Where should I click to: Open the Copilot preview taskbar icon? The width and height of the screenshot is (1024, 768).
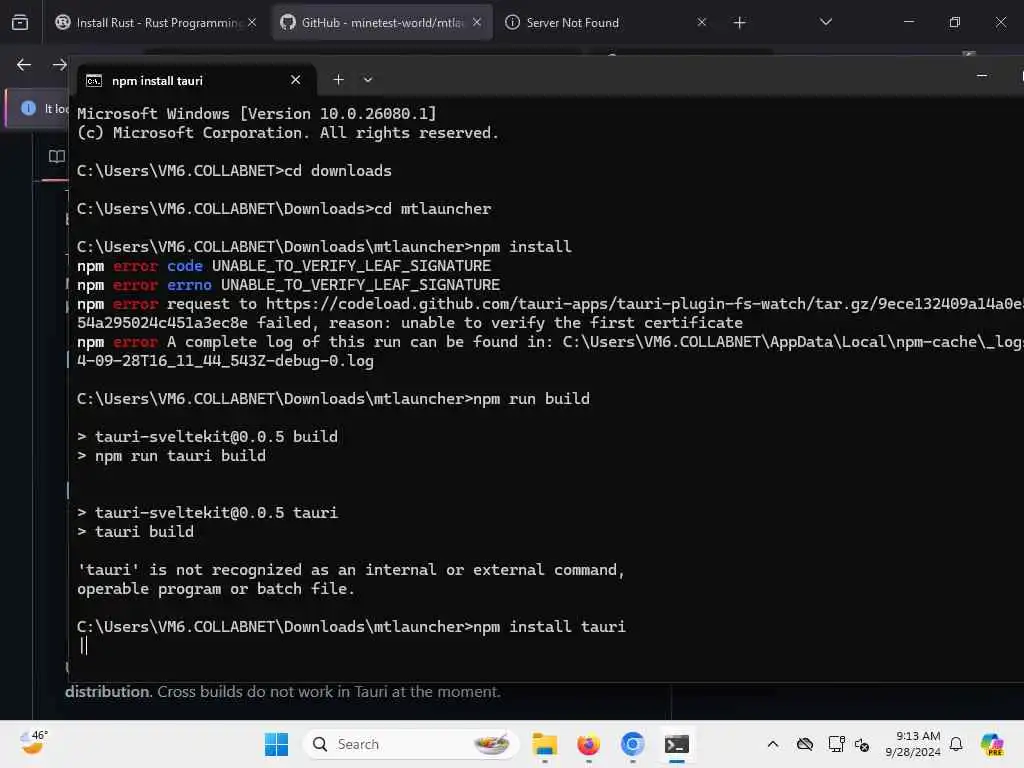pyautogui.click(x=991, y=744)
